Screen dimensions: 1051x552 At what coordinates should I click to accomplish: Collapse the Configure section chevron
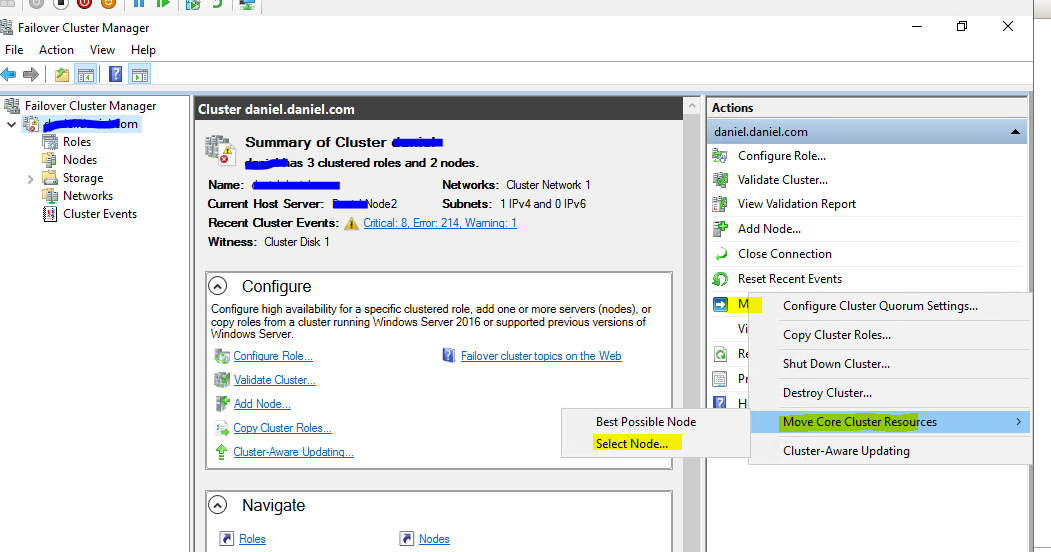point(217,286)
